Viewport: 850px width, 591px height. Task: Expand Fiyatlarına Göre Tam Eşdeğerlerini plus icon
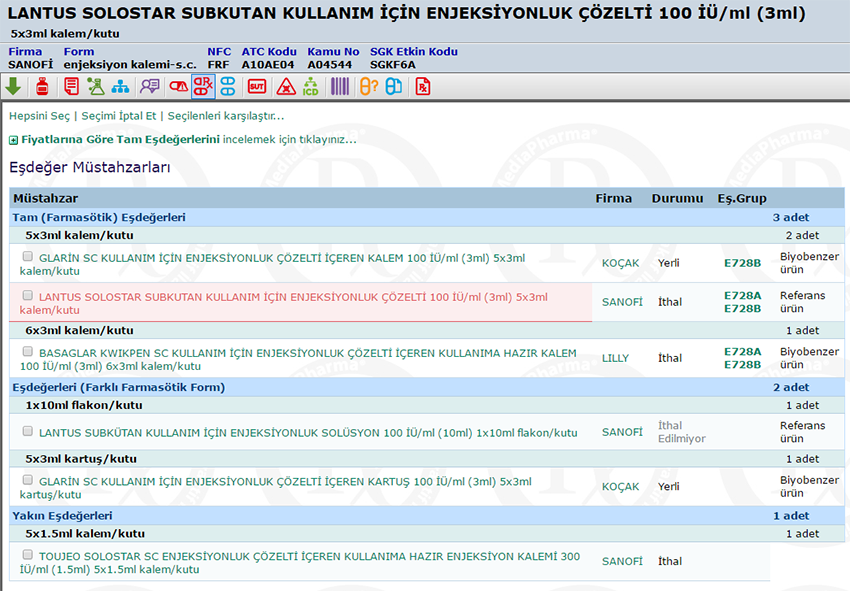[x=13, y=140]
